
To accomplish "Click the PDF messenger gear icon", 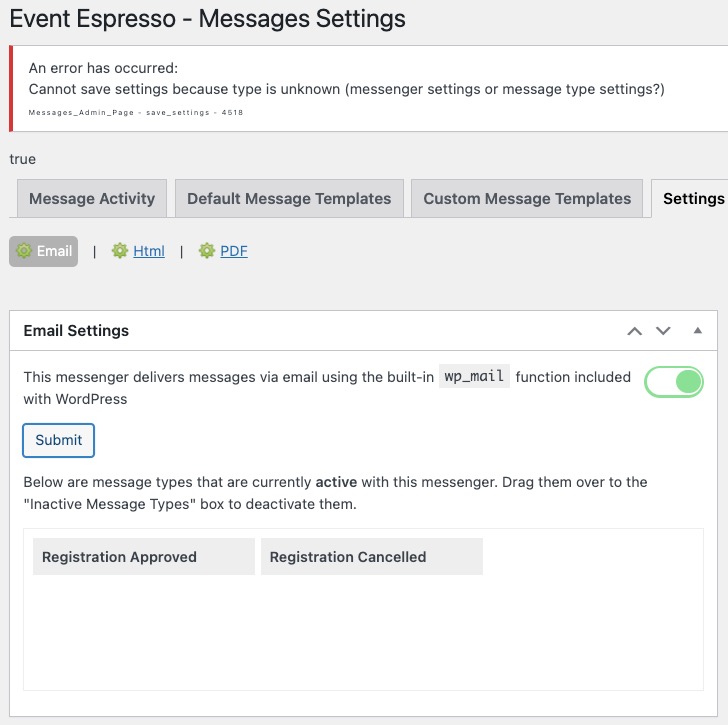I will click(207, 251).
